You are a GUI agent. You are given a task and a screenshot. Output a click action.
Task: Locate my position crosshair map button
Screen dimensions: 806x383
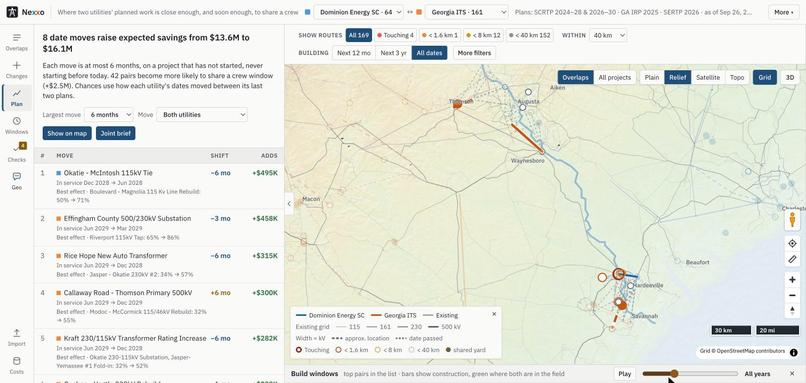click(792, 243)
